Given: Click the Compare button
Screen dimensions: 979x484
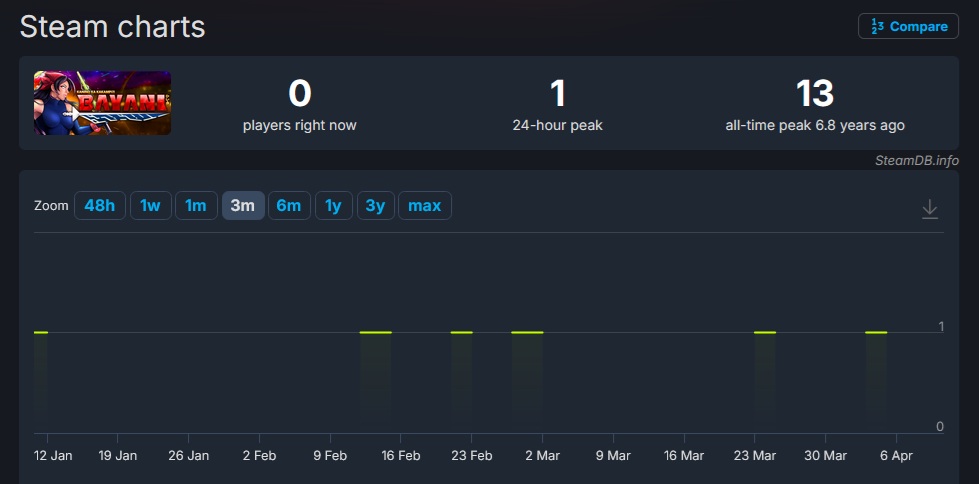Looking at the screenshot, I should pos(908,26).
